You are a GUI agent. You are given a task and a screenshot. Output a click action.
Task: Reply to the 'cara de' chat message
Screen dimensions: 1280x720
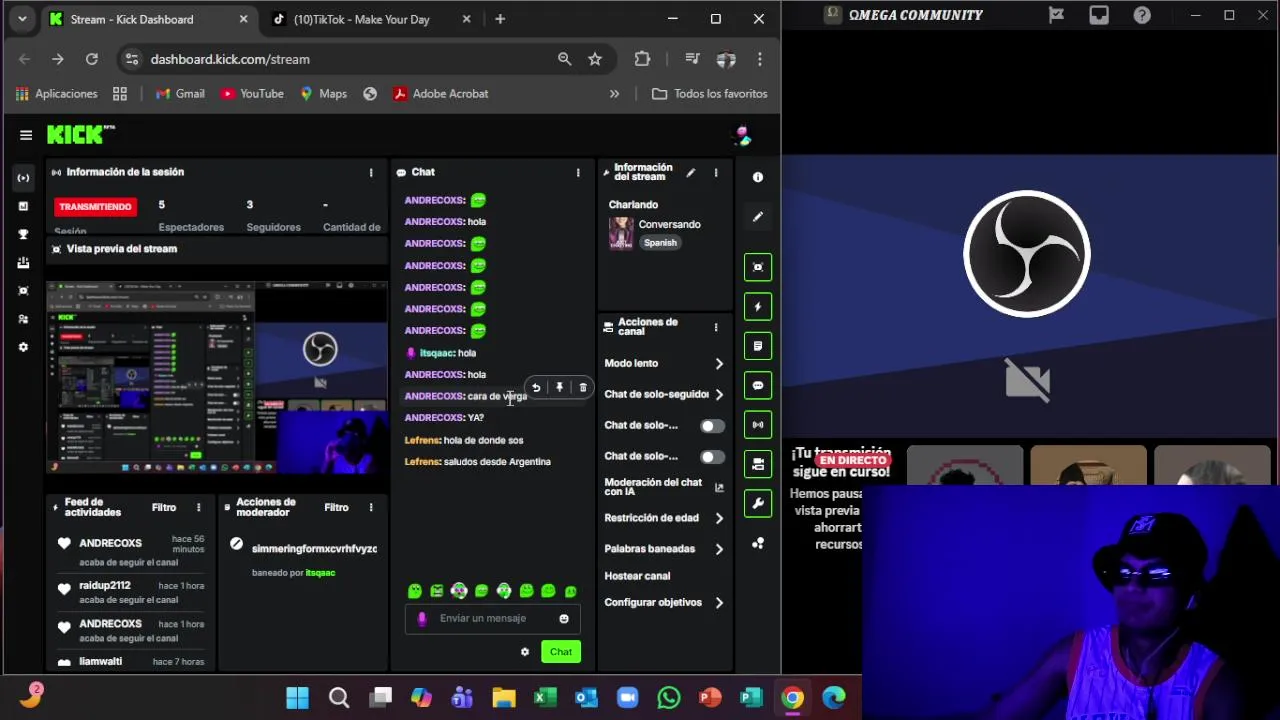pos(536,388)
